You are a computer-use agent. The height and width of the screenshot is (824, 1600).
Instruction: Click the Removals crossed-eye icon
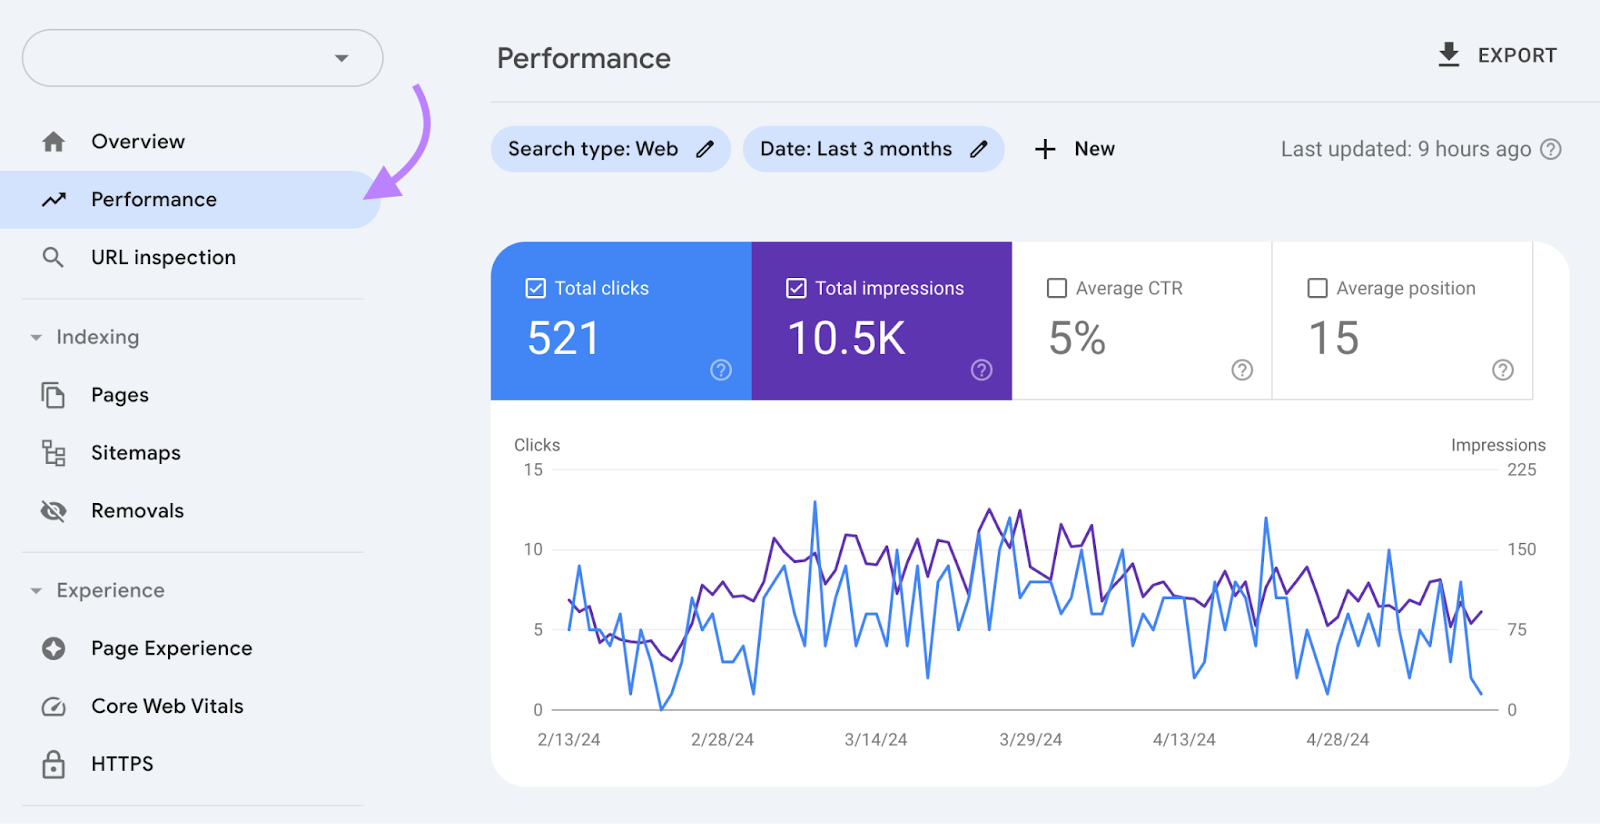point(54,511)
